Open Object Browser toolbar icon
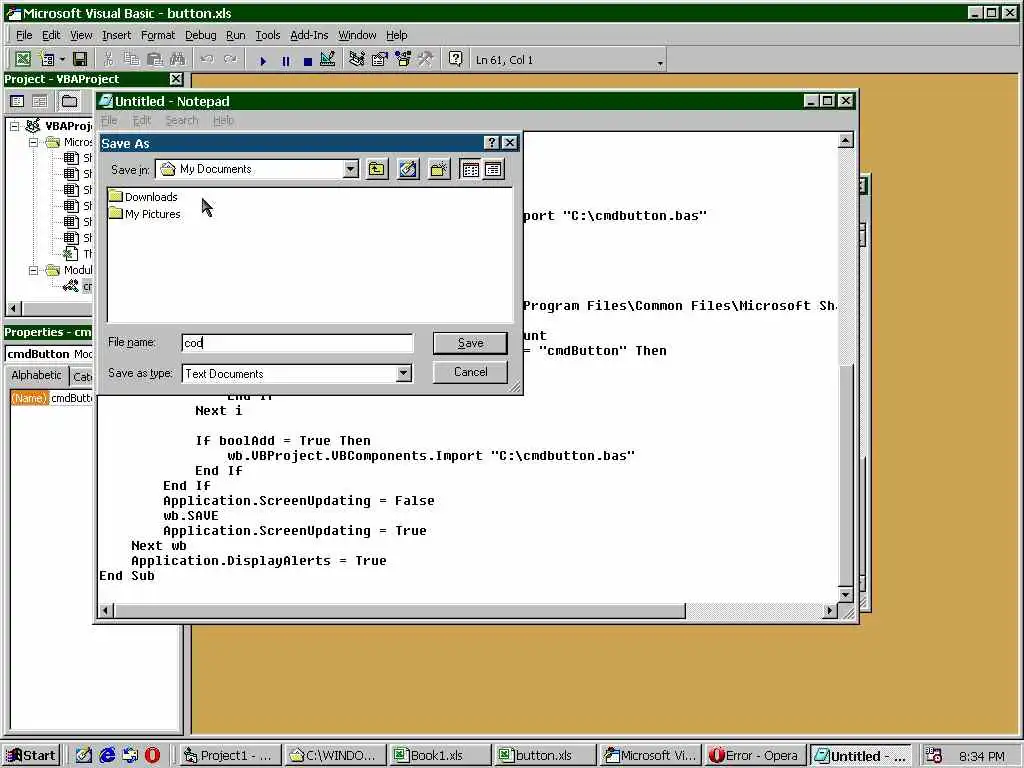This screenshot has width=1024, height=768. 403,59
